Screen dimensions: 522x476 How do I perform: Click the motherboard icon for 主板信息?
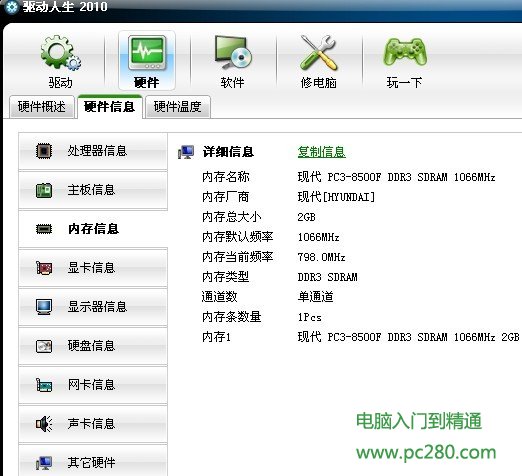[44, 190]
